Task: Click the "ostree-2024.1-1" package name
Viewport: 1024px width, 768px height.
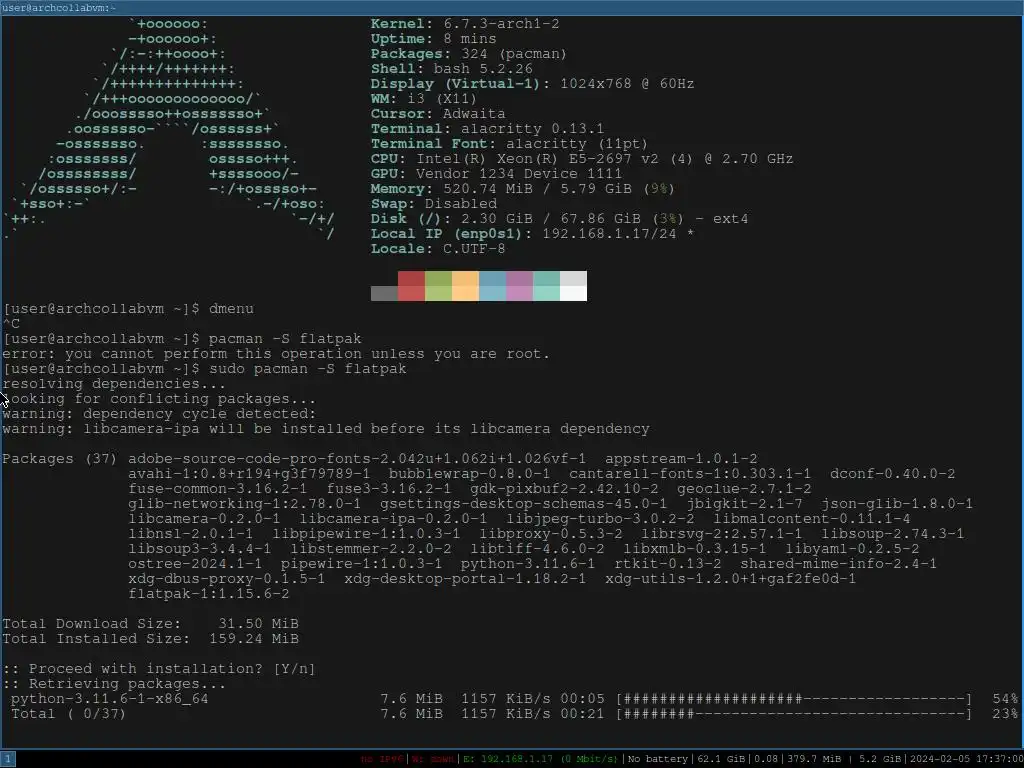Action: point(195,564)
